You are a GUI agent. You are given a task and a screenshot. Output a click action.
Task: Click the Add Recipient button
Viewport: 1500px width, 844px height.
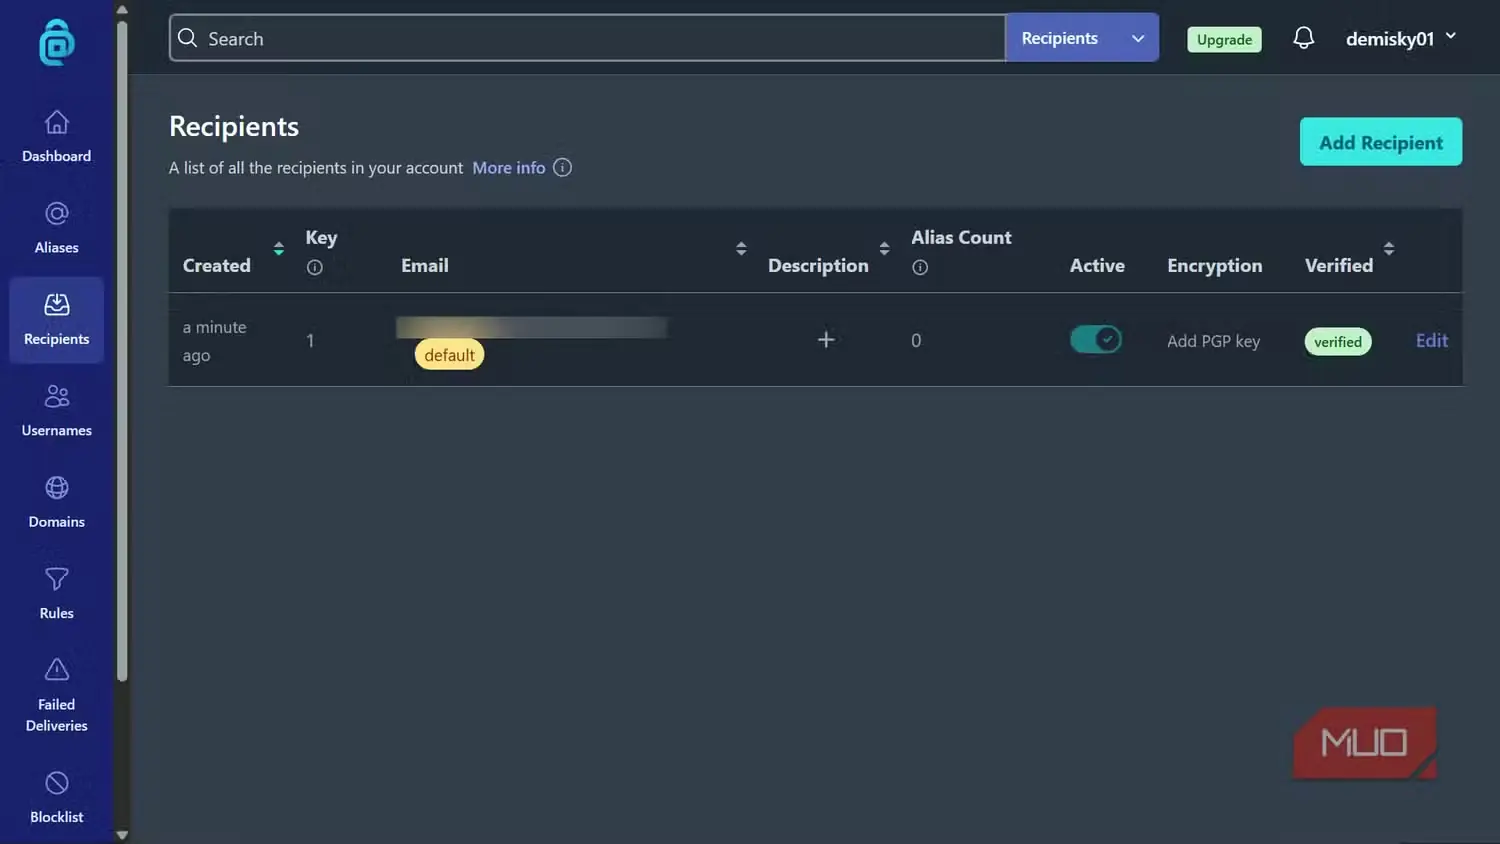pos(1381,142)
